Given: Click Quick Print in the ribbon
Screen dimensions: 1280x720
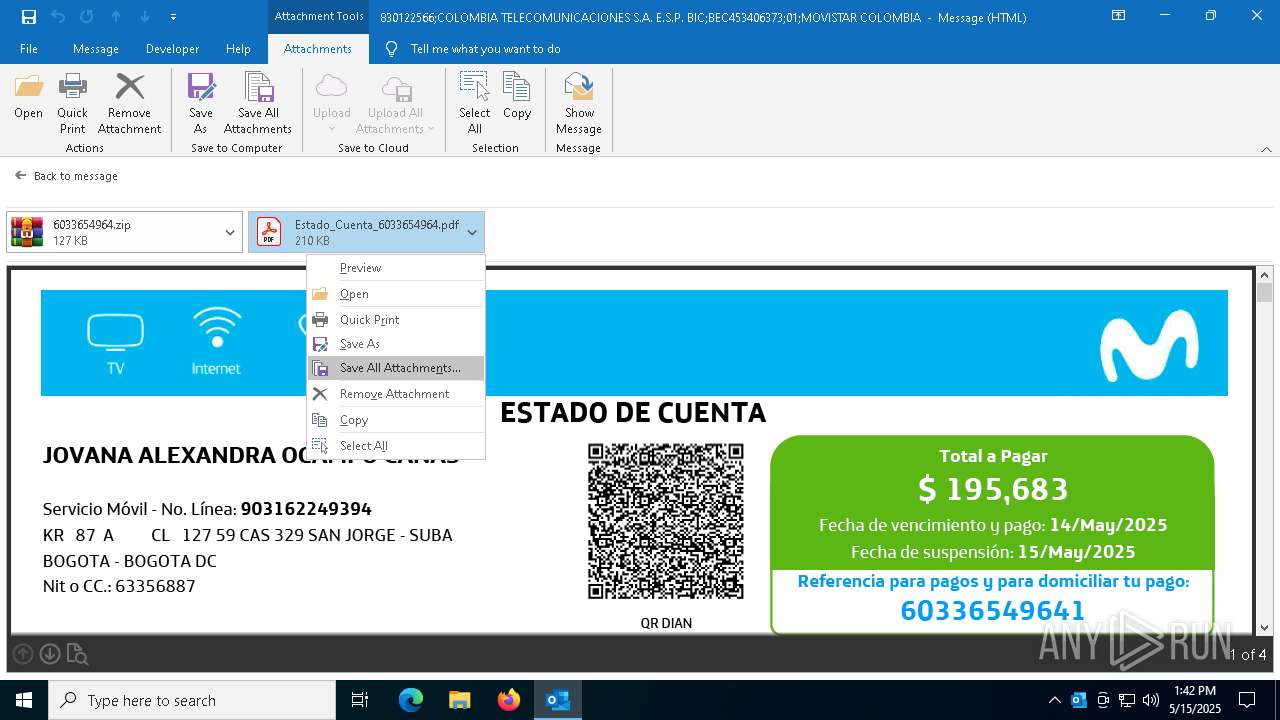Looking at the screenshot, I should coord(72,104).
